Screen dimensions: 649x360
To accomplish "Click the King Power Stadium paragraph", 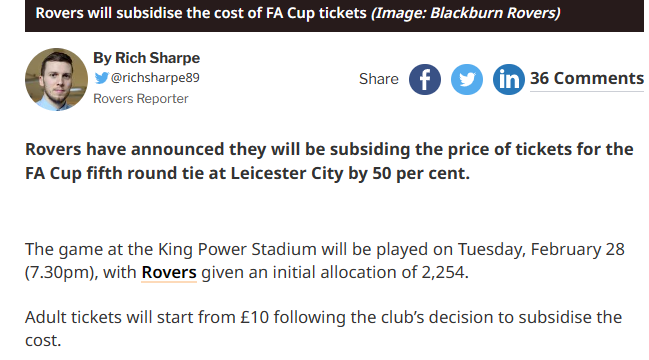I will pos(324,261).
